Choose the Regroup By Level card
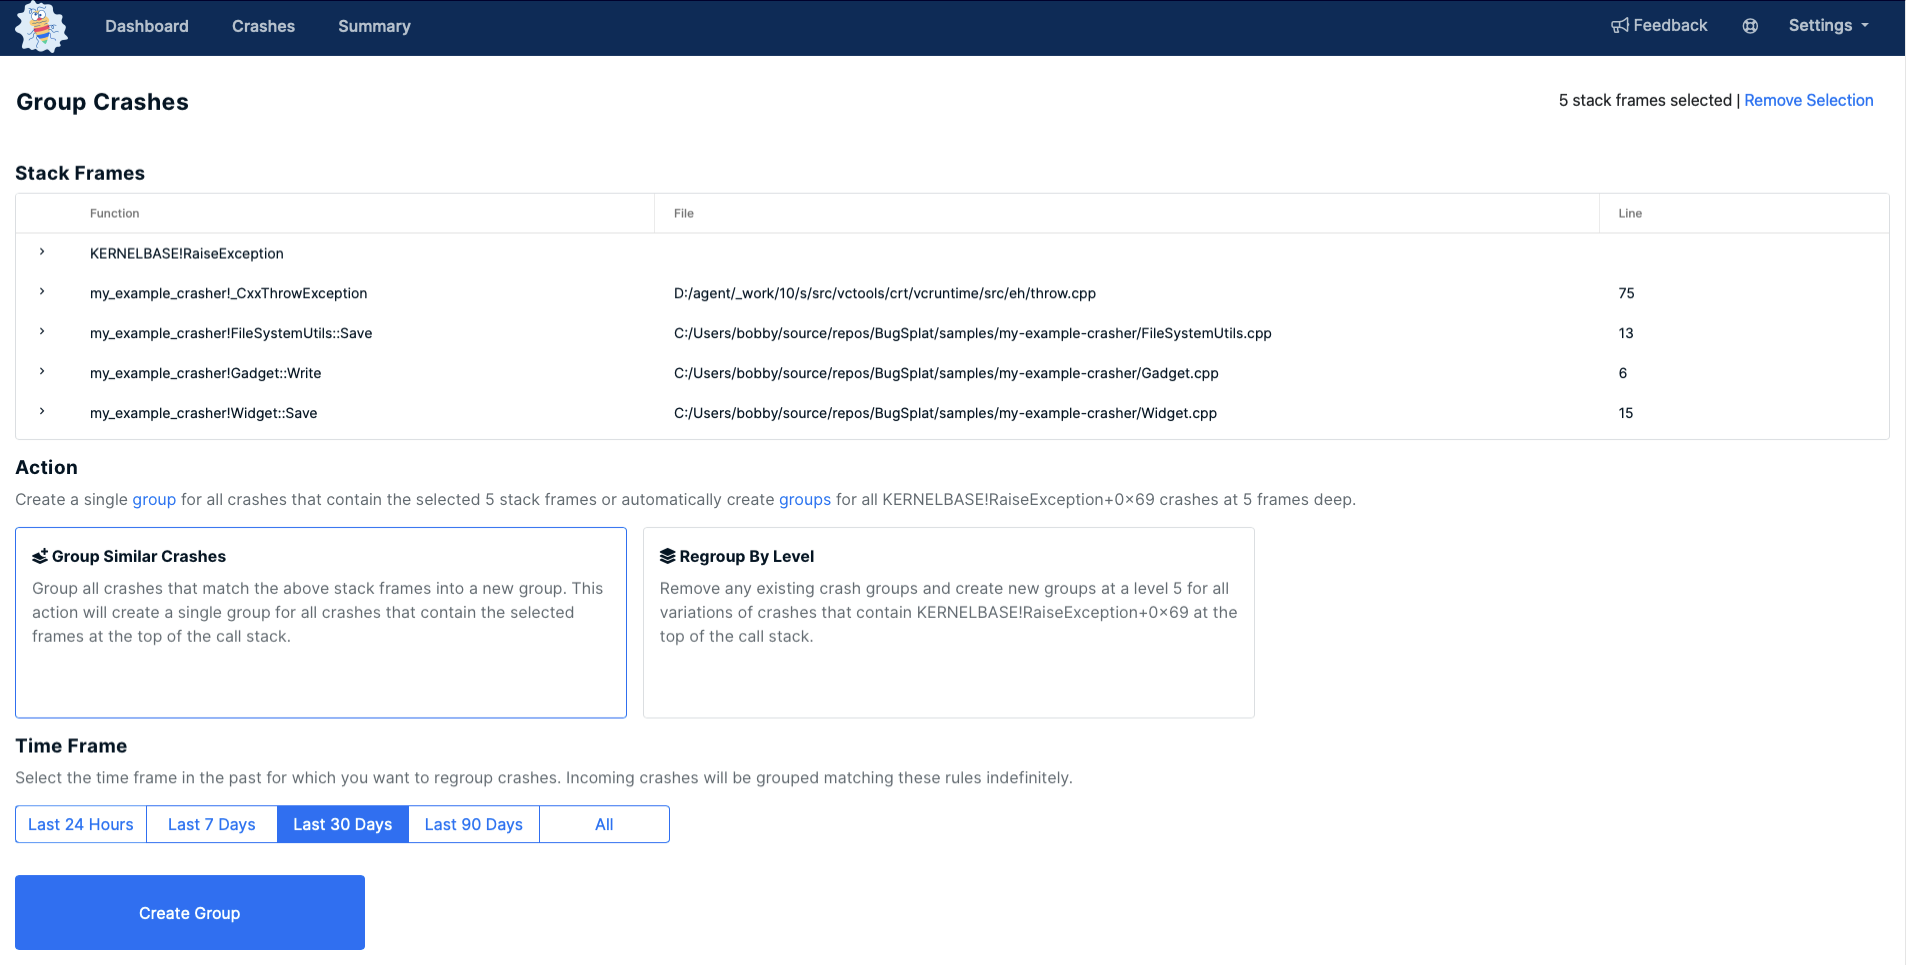This screenshot has height=965, width=1906. [949, 622]
